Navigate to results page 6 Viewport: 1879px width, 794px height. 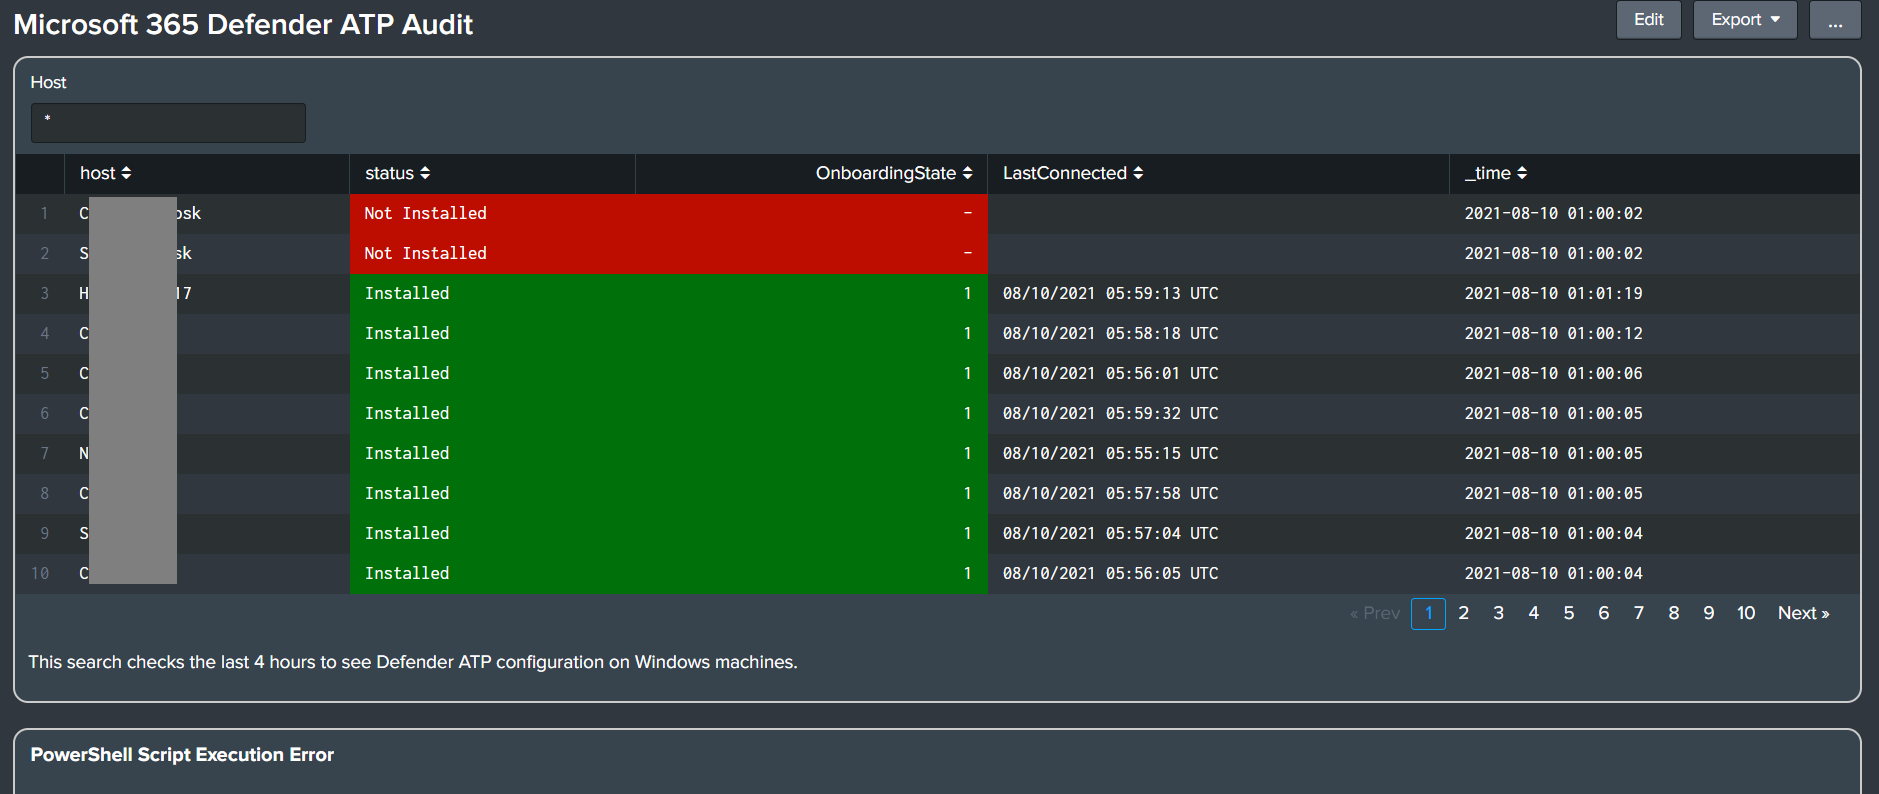point(1604,613)
